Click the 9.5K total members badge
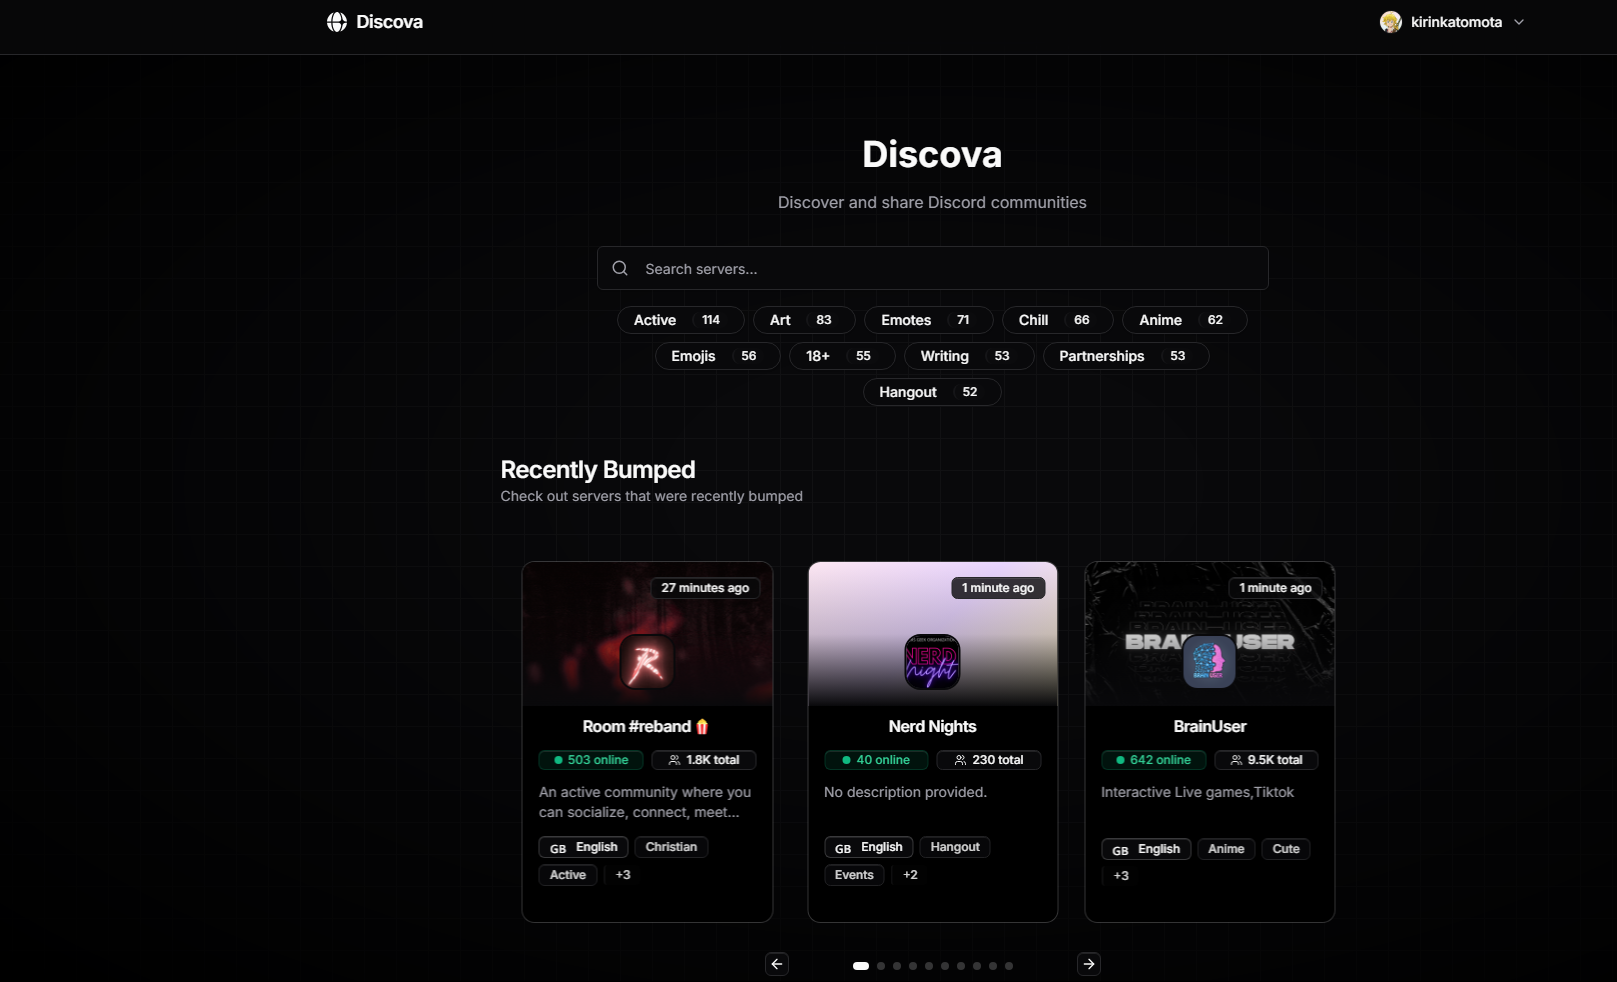Viewport: 1617px width, 982px height. pos(1266,760)
